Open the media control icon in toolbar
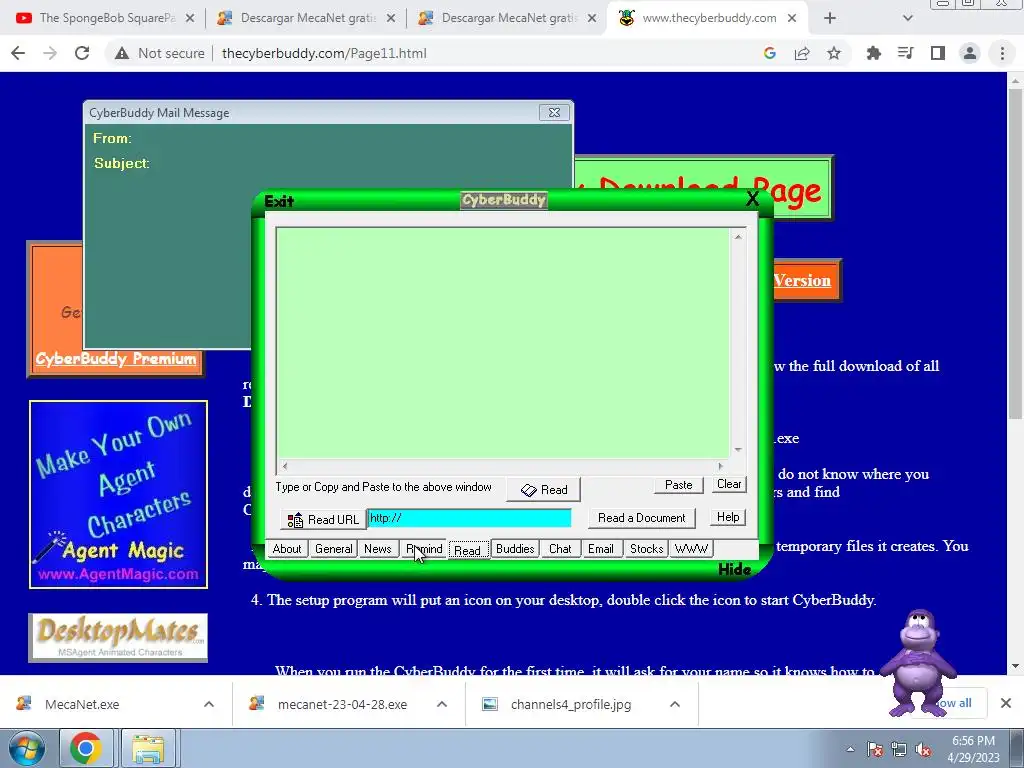1024x768 pixels. pos(905,53)
